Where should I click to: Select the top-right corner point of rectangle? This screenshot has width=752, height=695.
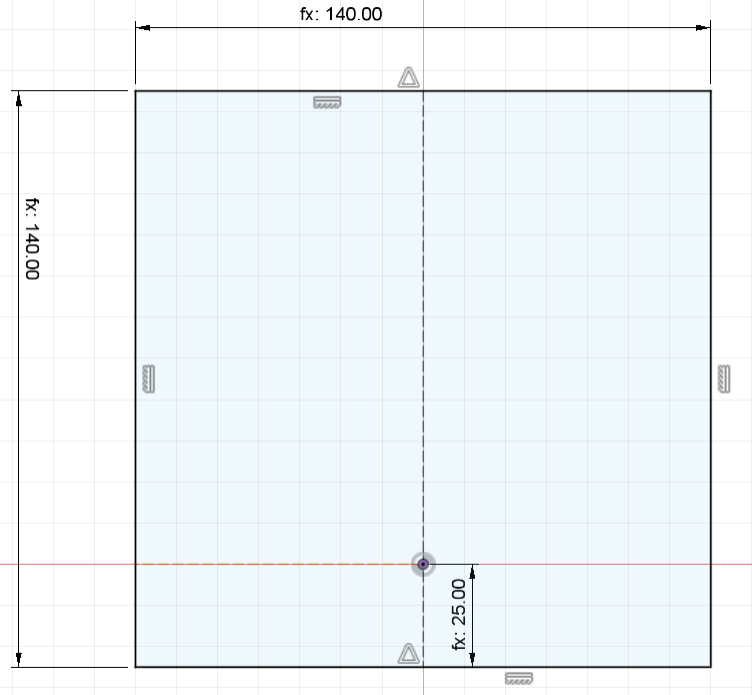pos(711,91)
